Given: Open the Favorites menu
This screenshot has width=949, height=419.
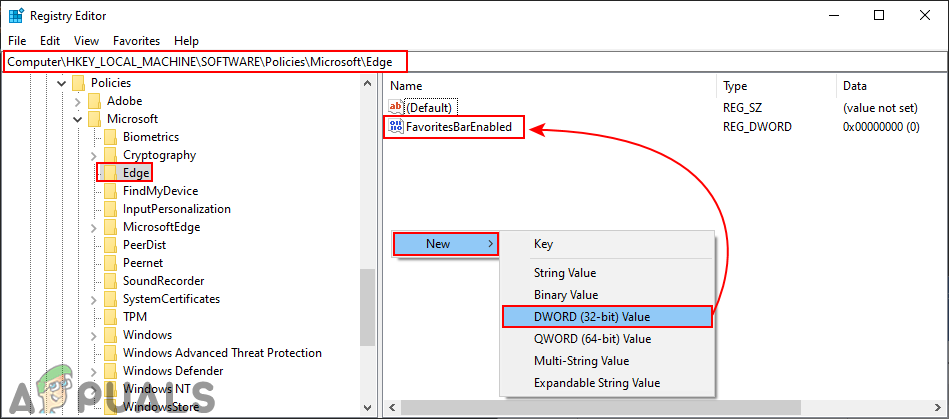Looking at the screenshot, I should click(x=136, y=41).
